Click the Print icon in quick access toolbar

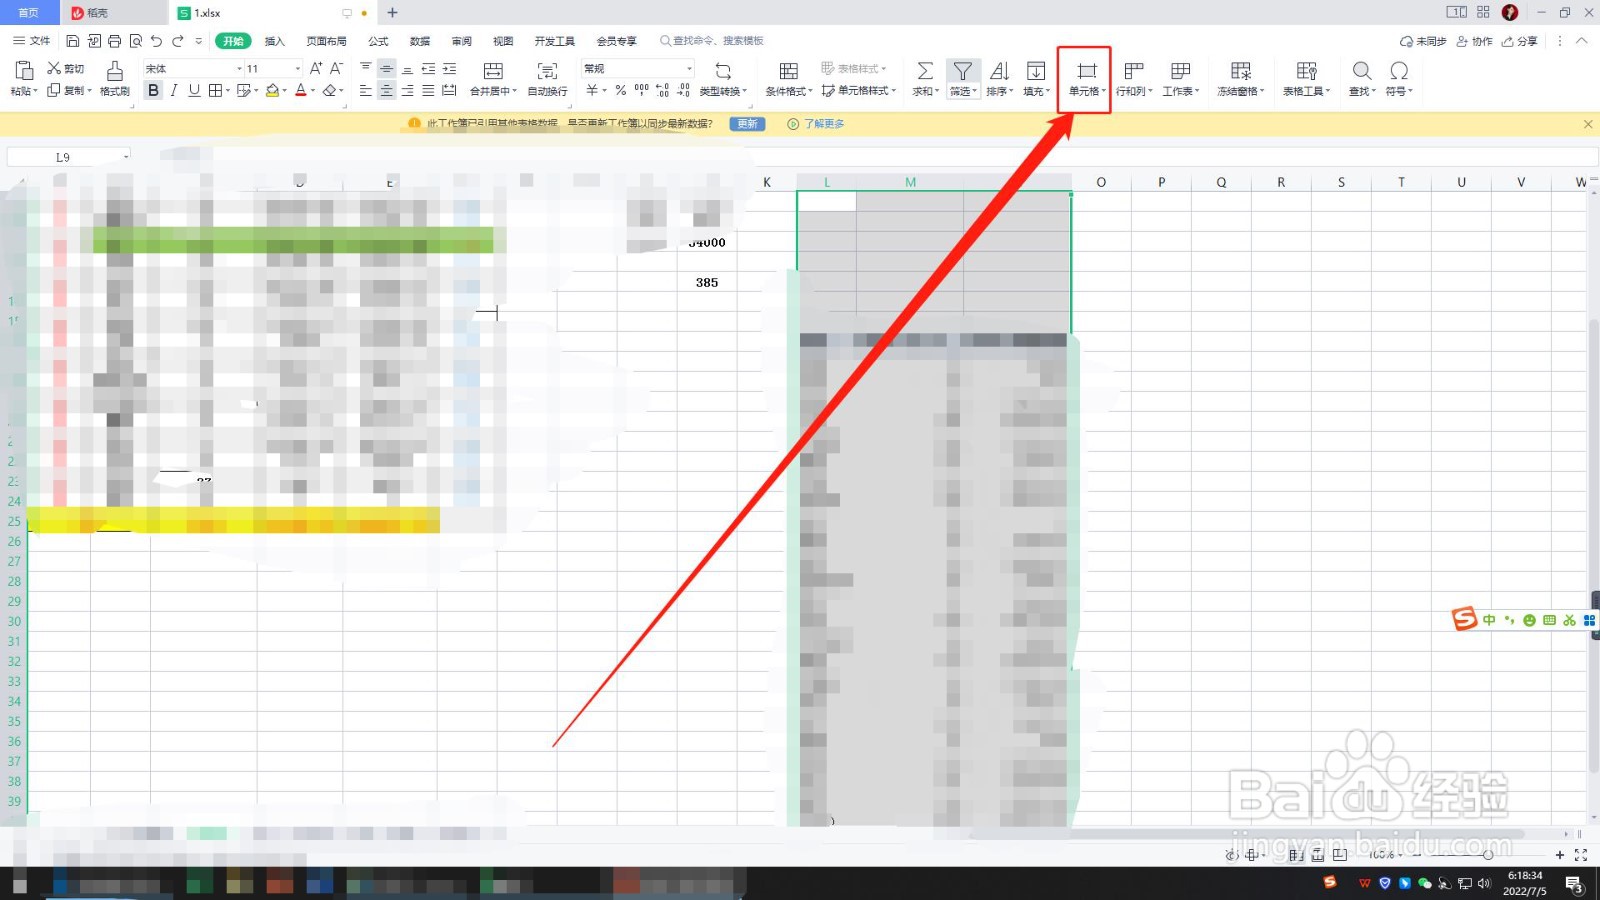point(114,41)
